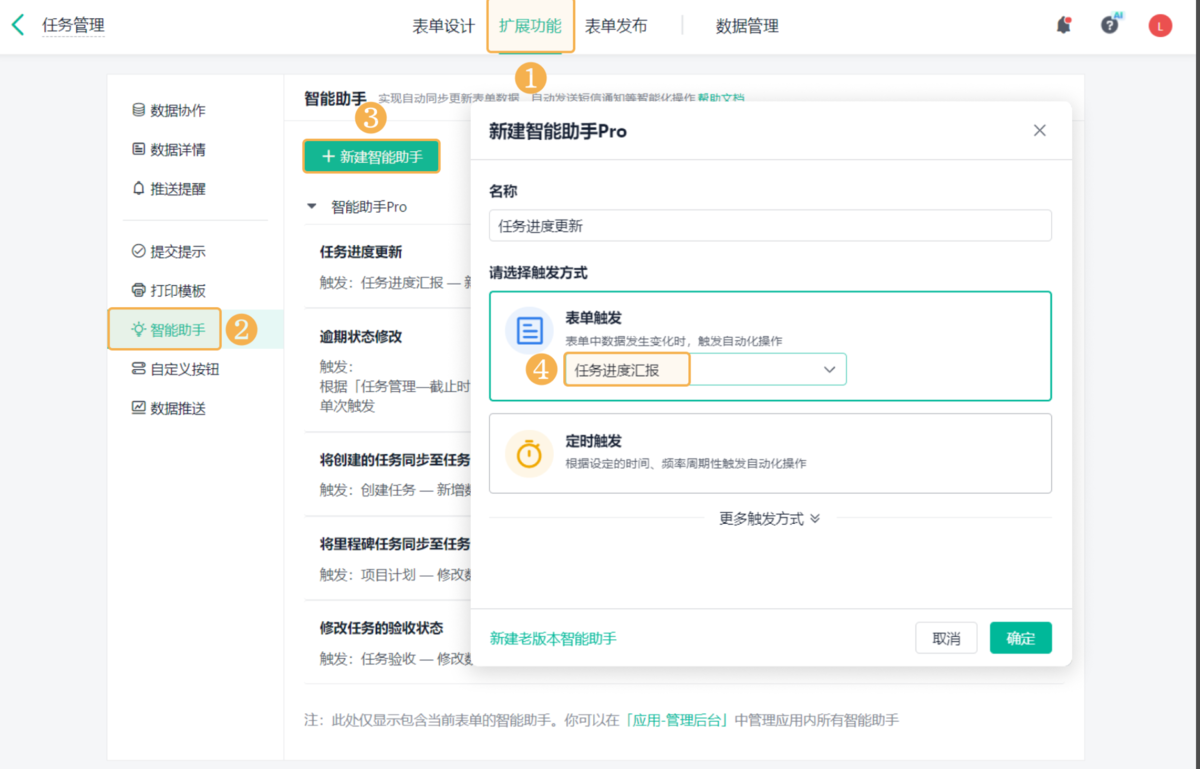
Task: Click the help question mark icon
Action: [1110, 26]
